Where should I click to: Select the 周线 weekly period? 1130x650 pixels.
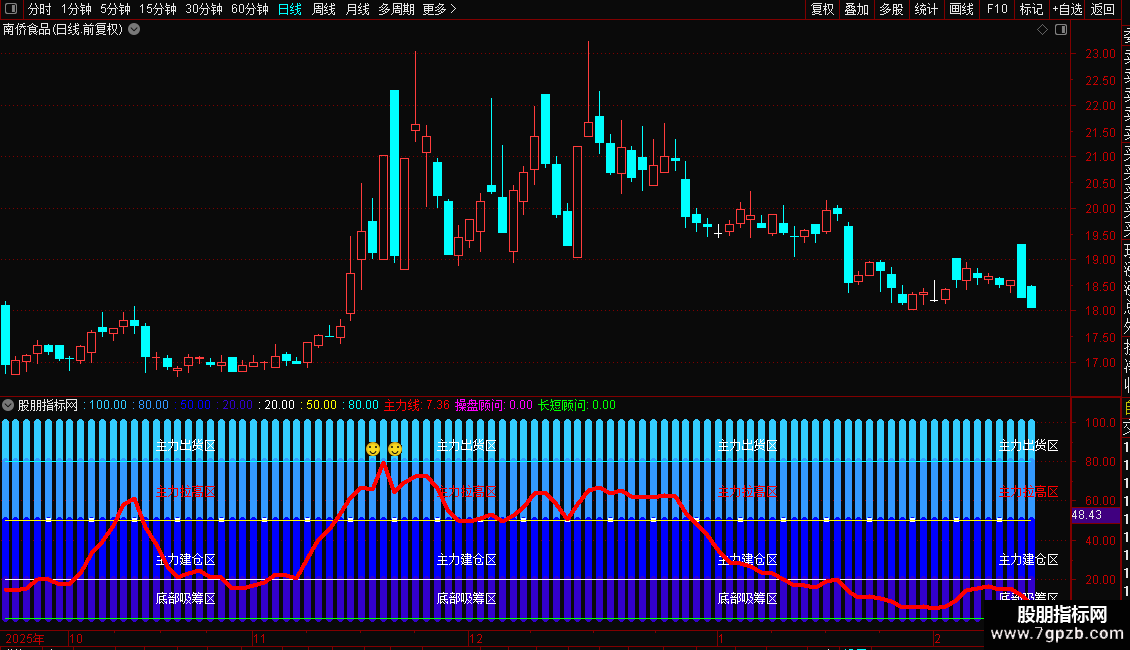tap(324, 9)
